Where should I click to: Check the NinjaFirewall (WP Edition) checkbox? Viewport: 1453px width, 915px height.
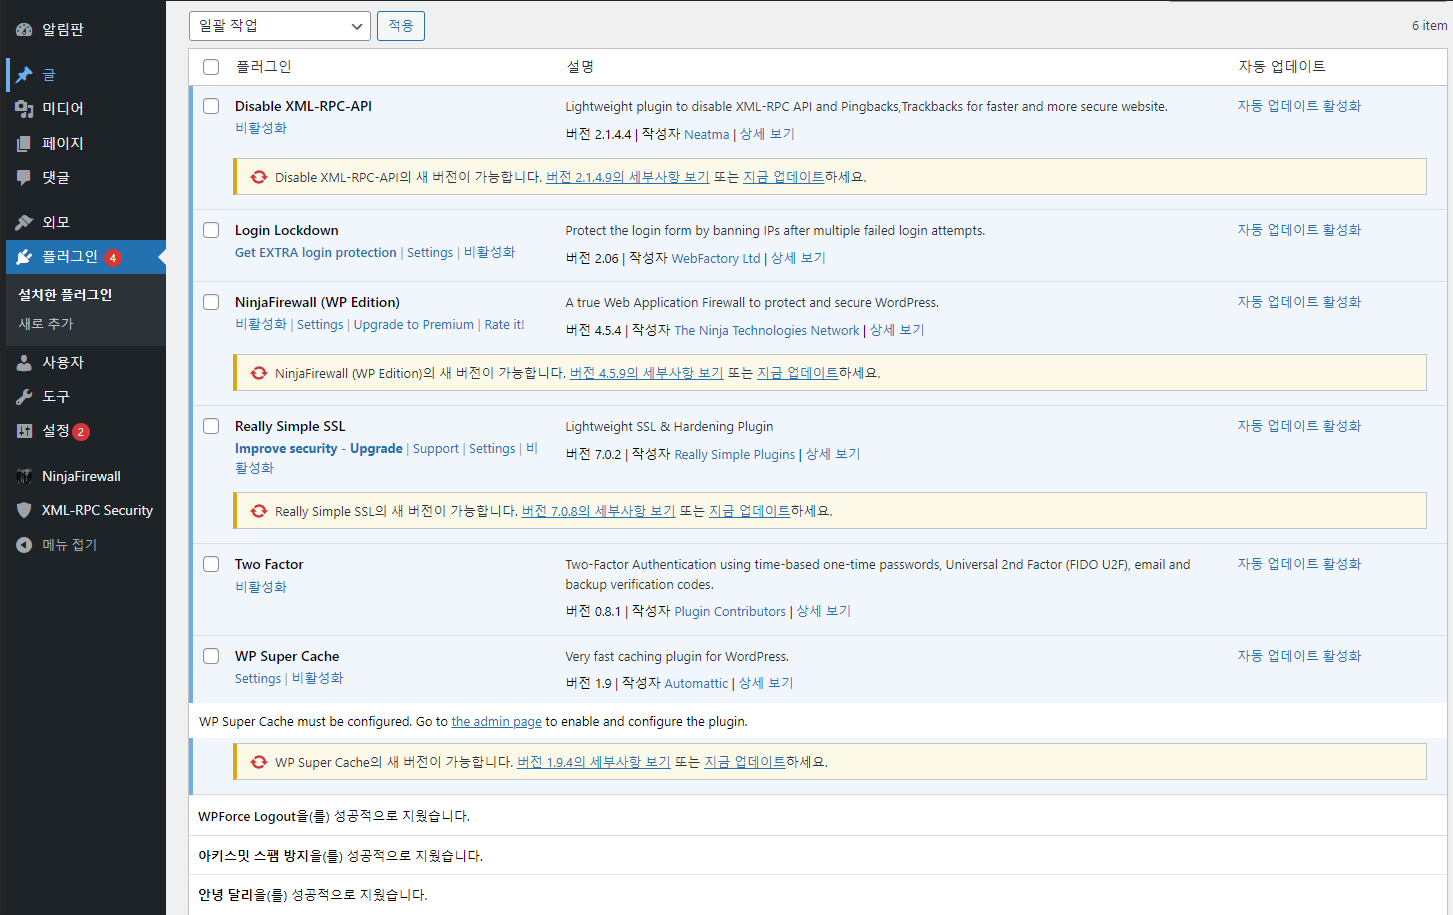click(x=211, y=302)
